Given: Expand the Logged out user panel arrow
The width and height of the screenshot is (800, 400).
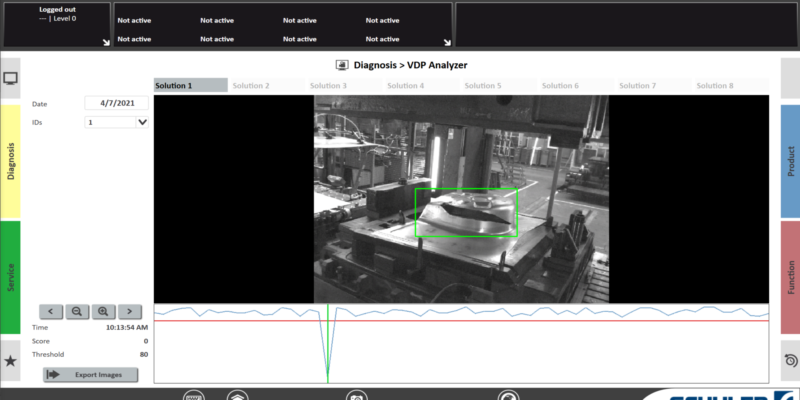Looking at the screenshot, I should [105, 43].
